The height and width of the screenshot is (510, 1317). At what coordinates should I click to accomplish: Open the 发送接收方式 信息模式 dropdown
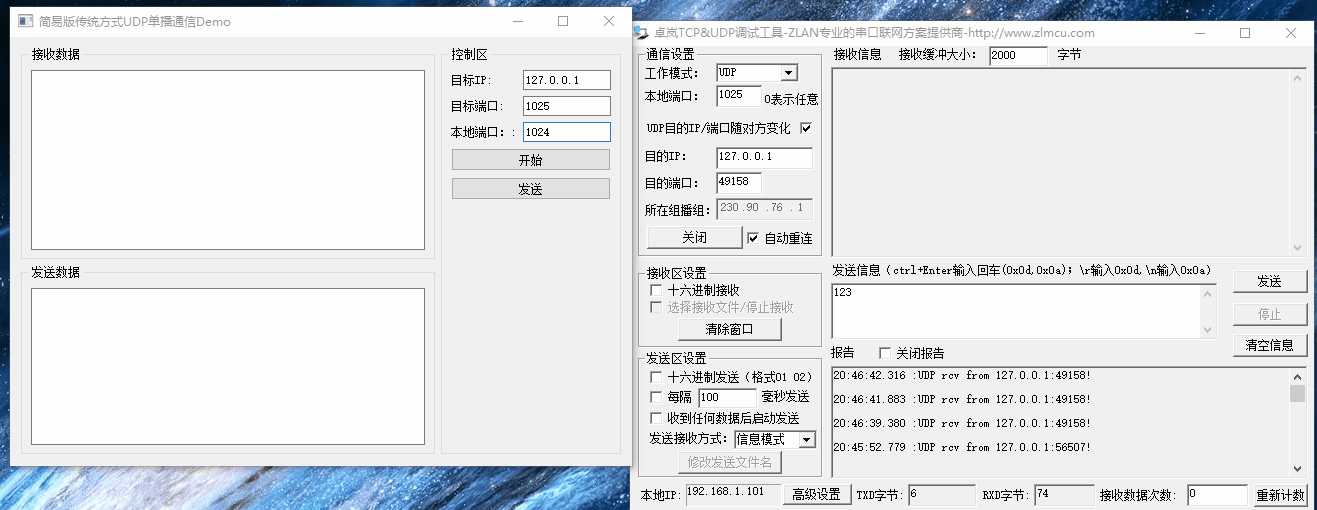pos(807,440)
